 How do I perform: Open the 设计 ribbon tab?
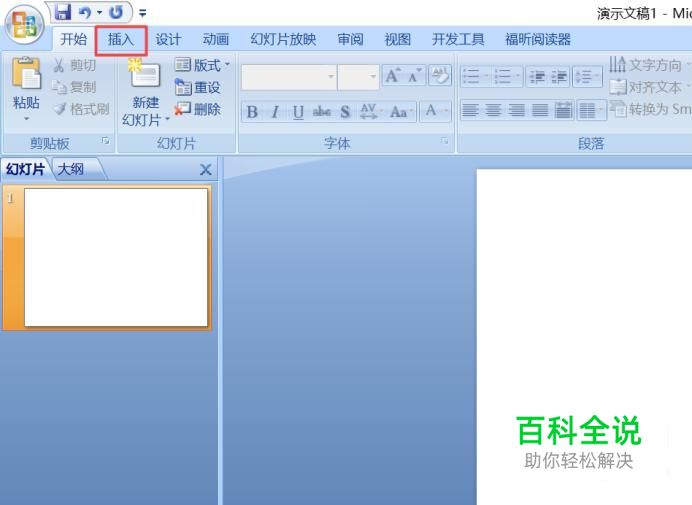[168, 40]
